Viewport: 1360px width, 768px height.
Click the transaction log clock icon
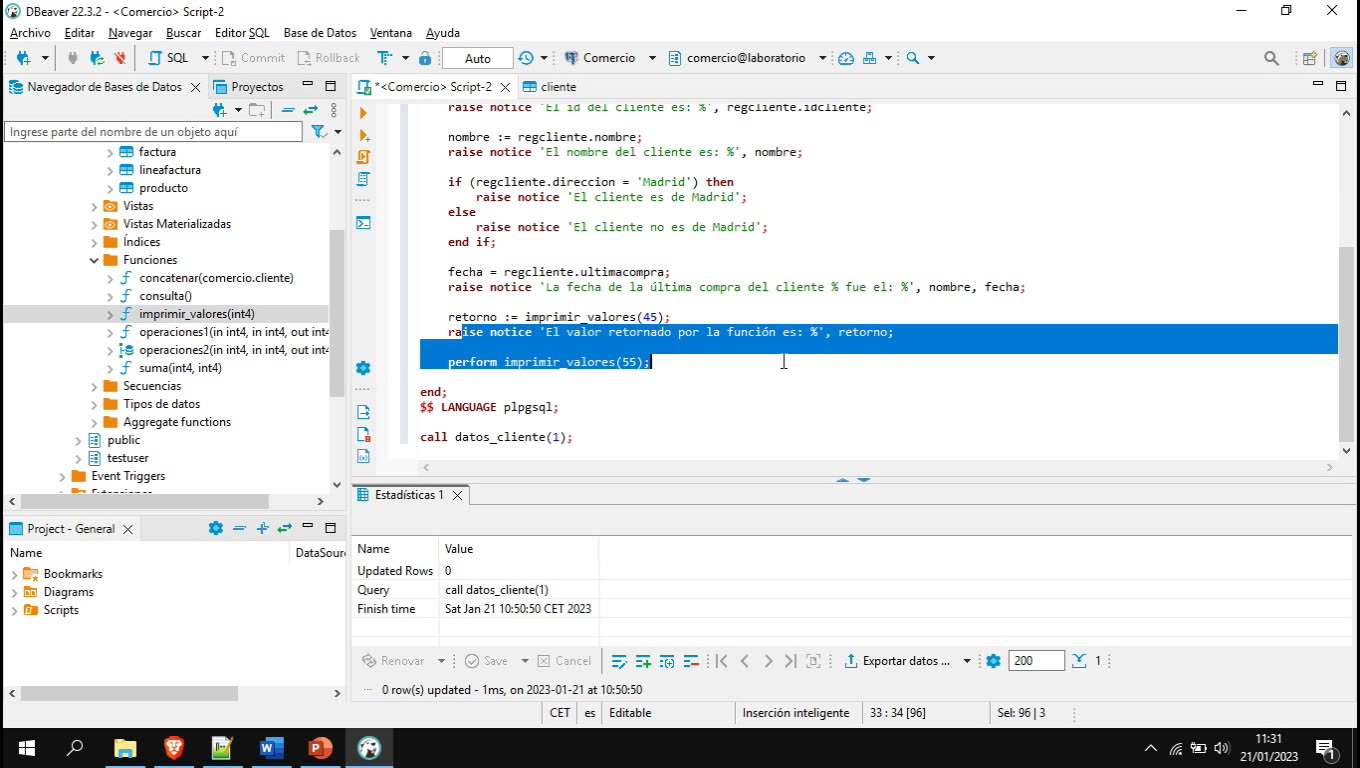click(x=525, y=58)
